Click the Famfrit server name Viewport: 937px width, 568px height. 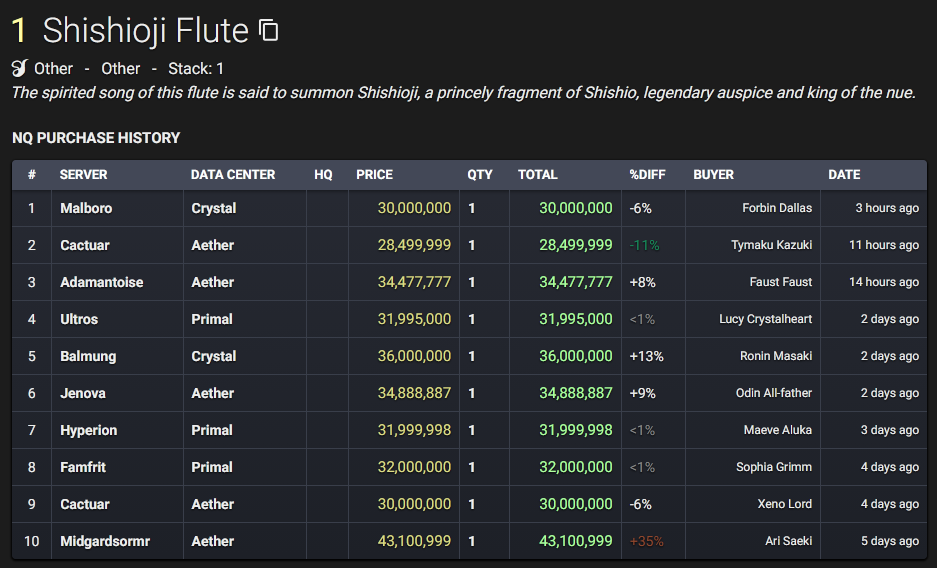coord(82,467)
